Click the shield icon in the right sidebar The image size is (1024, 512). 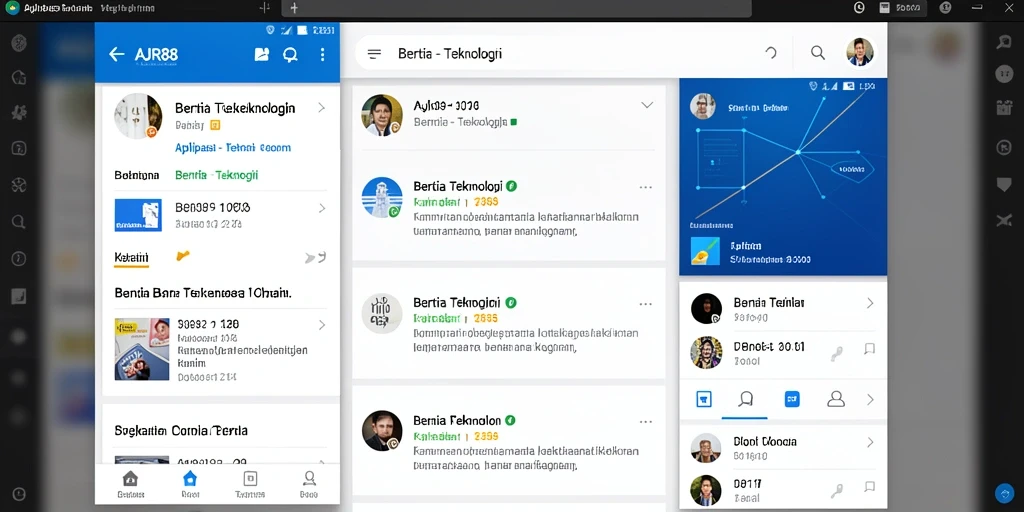click(1004, 185)
